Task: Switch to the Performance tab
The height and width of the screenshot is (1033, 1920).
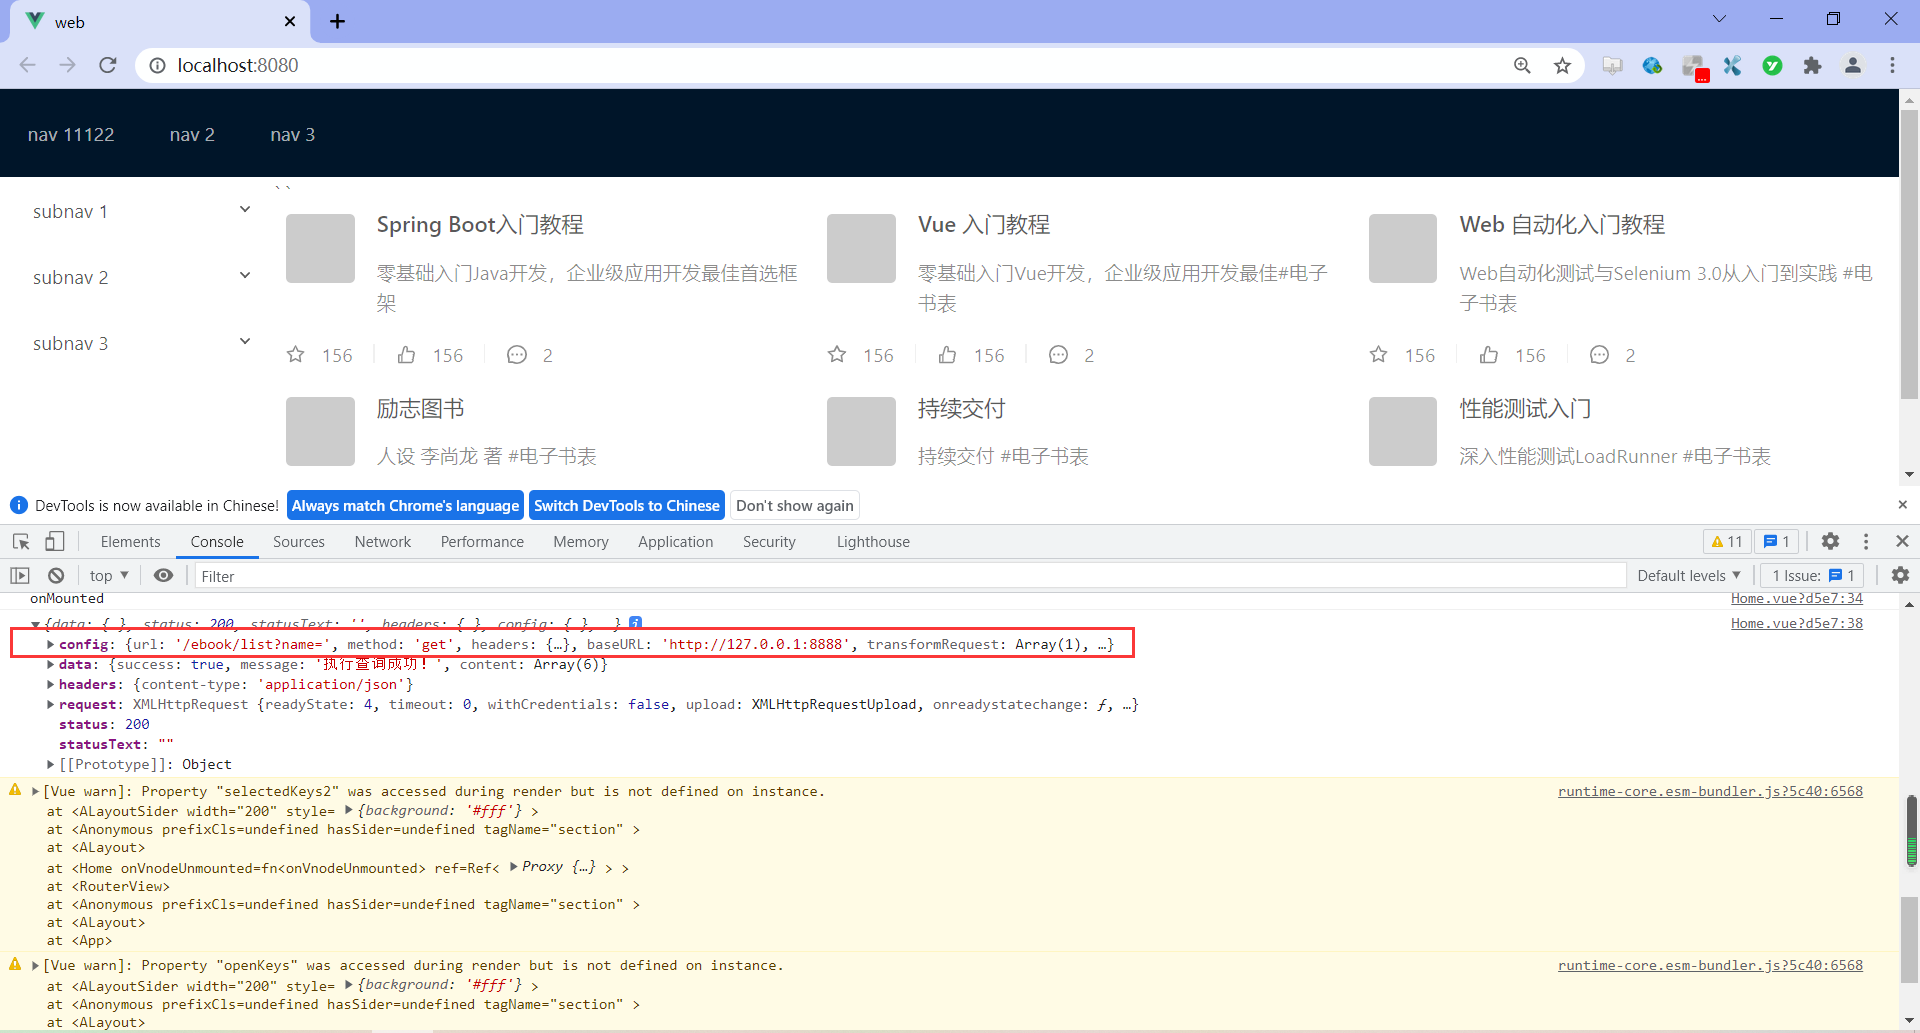Action: (x=482, y=541)
